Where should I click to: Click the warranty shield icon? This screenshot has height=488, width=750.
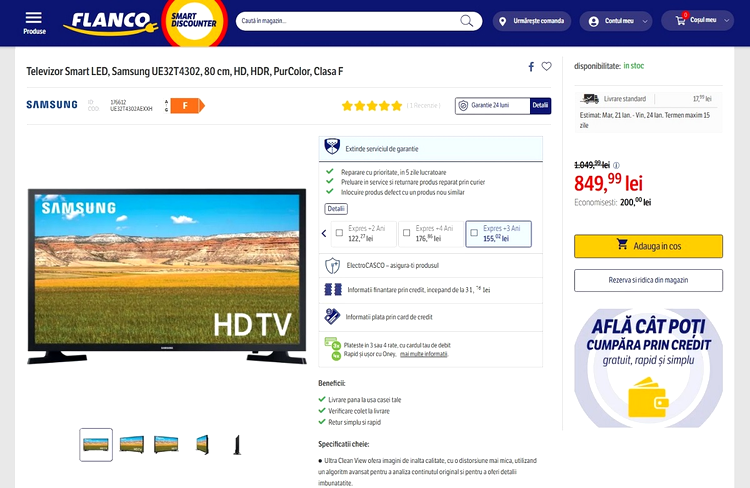(x=463, y=106)
